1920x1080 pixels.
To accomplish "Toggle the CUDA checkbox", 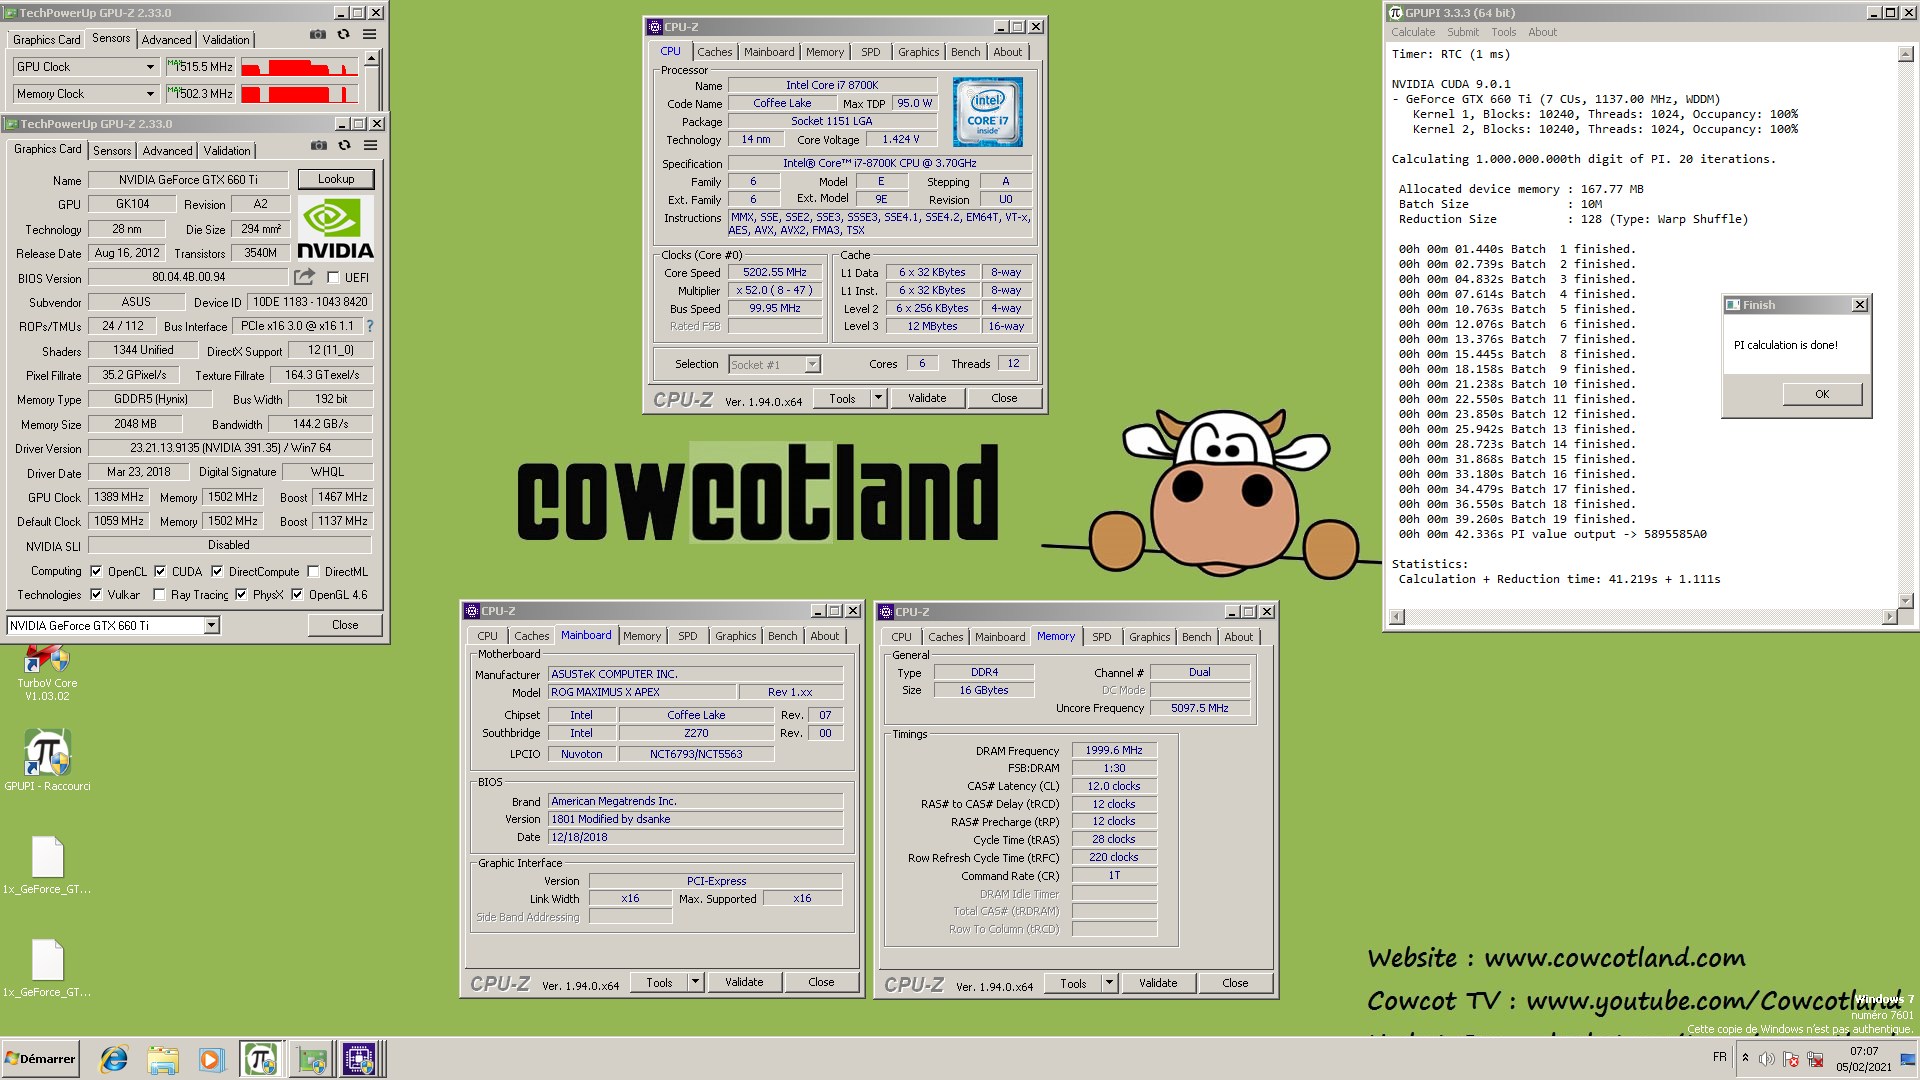I will (160, 571).
